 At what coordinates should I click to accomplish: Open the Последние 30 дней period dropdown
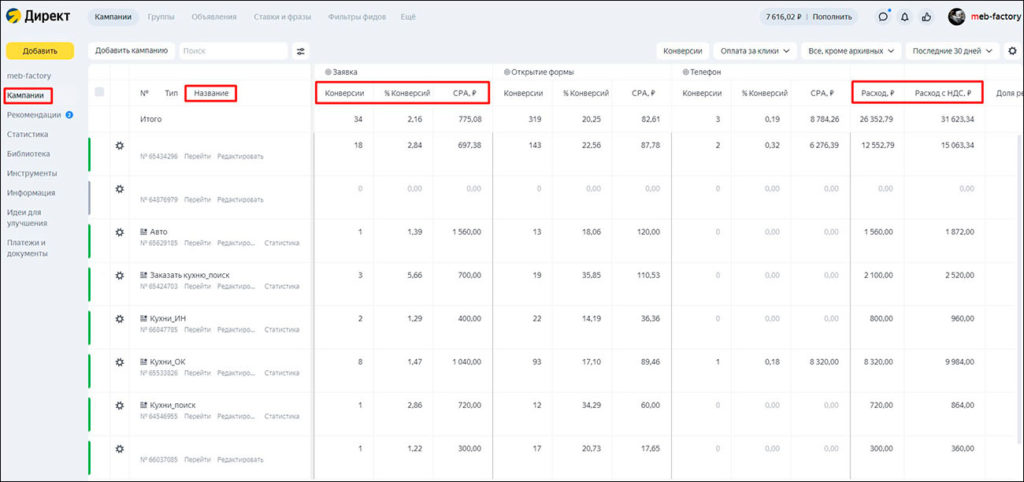tap(952, 51)
